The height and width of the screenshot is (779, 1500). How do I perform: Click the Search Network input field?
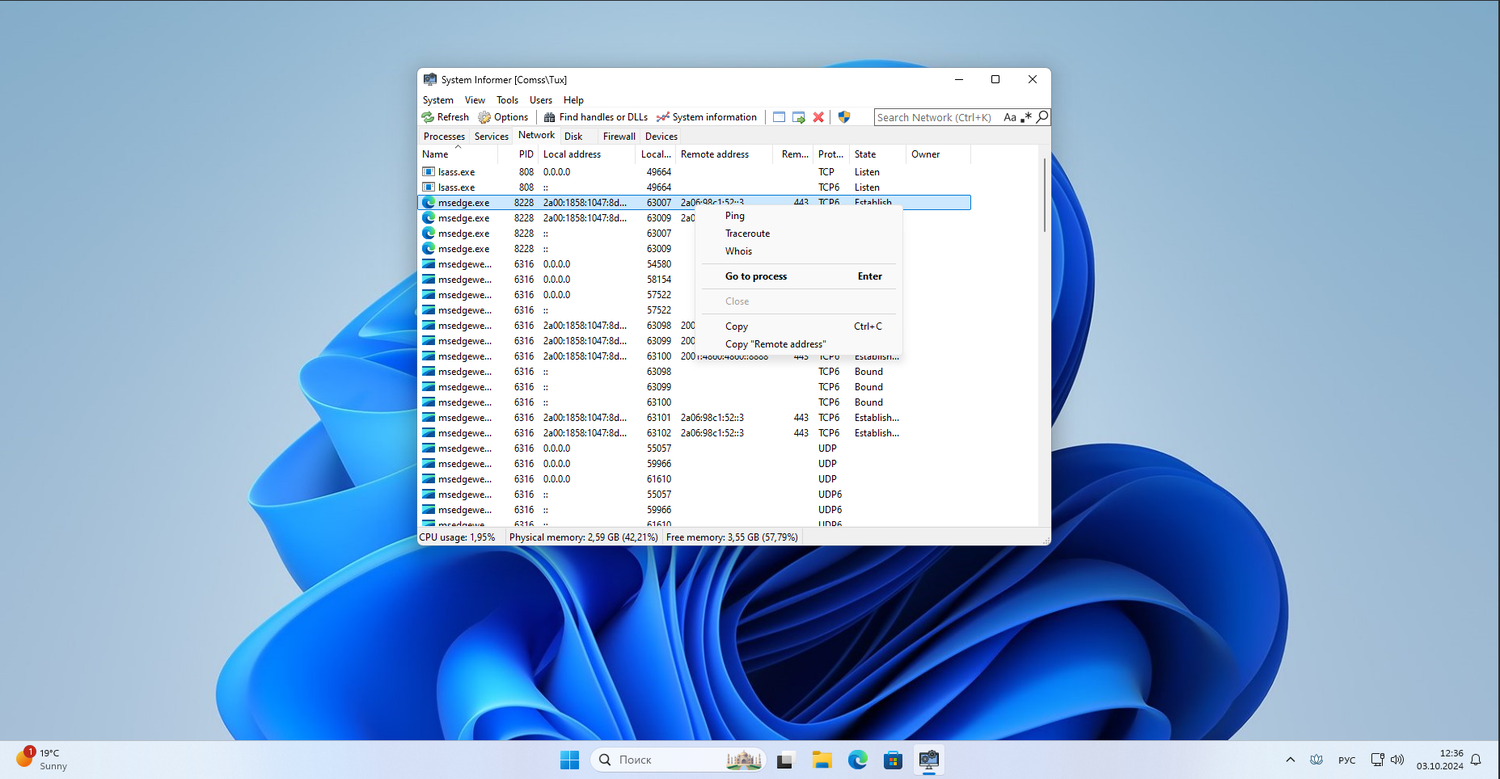coord(935,117)
